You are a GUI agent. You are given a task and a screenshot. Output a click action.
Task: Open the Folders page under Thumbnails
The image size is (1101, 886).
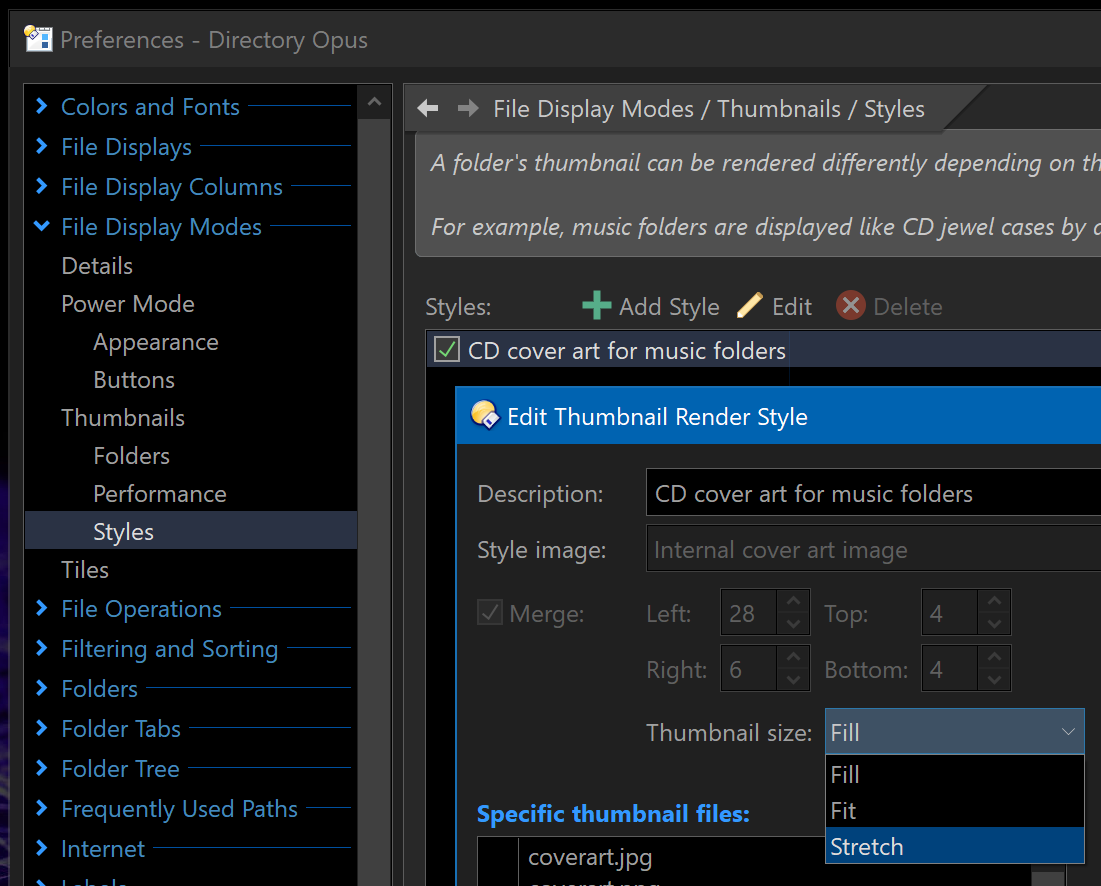coord(131,456)
